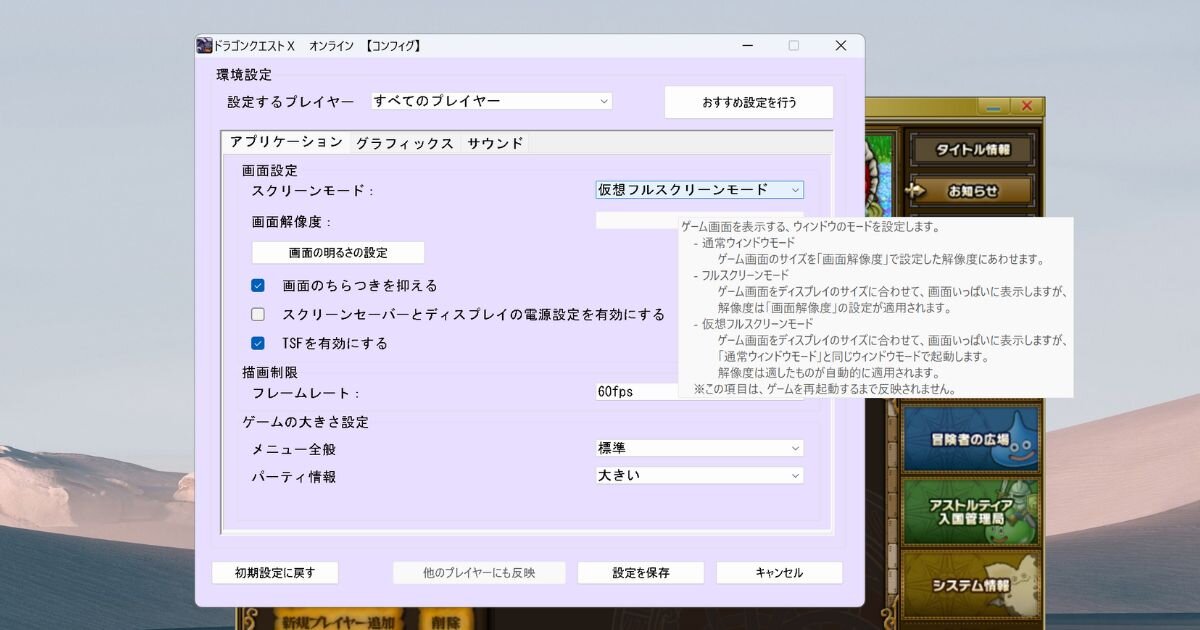Switch to the アプリケーション tab
Image resolution: width=1200 pixels, height=630 pixels.
point(287,142)
